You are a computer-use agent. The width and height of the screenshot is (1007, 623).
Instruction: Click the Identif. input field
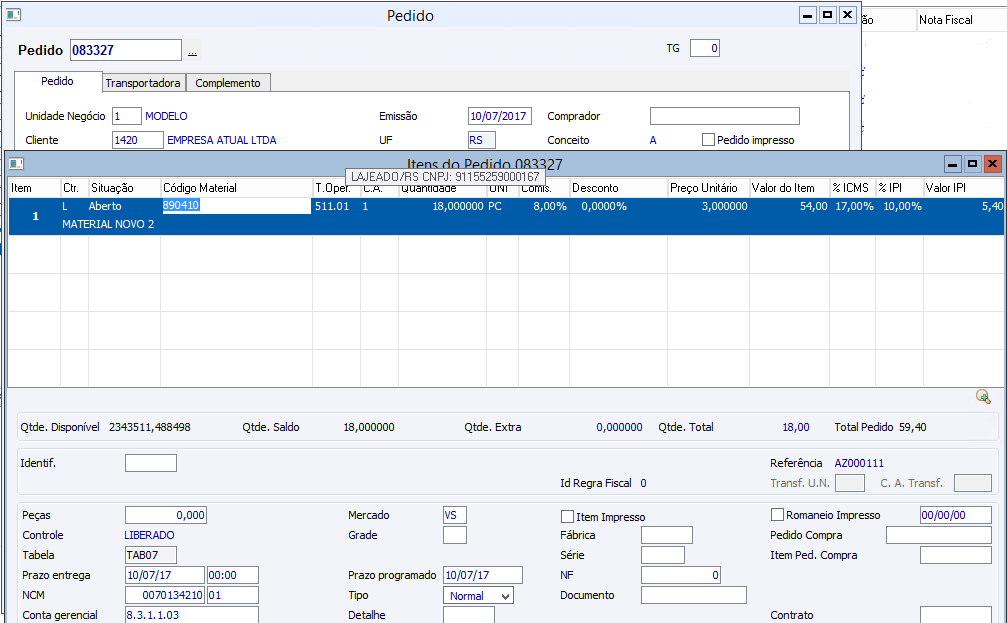150,463
